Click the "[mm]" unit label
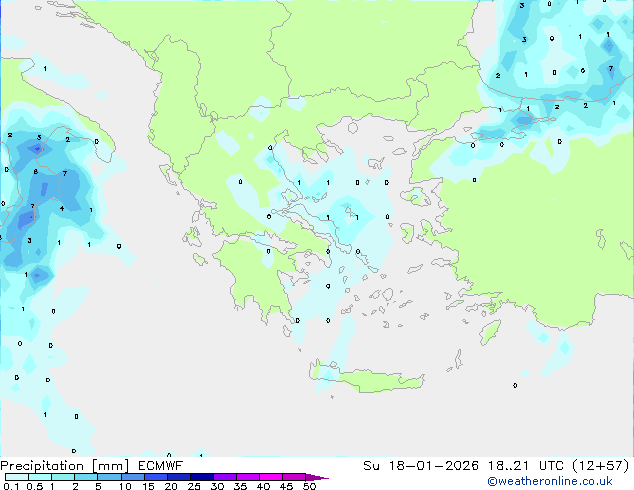The width and height of the screenshot is (634, 490). pos(110,466)
